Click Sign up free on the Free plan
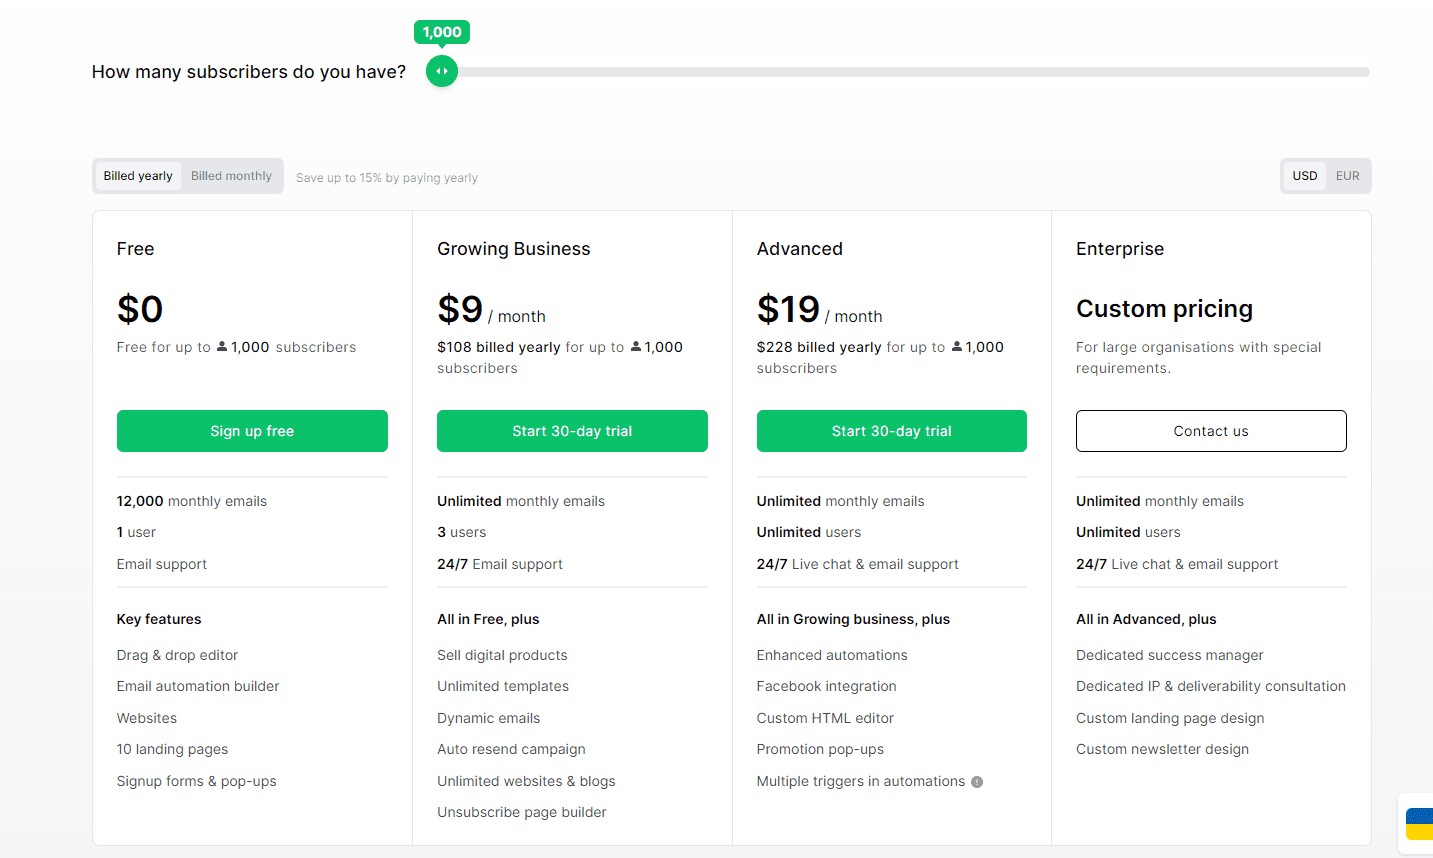 tap(252, 430)
